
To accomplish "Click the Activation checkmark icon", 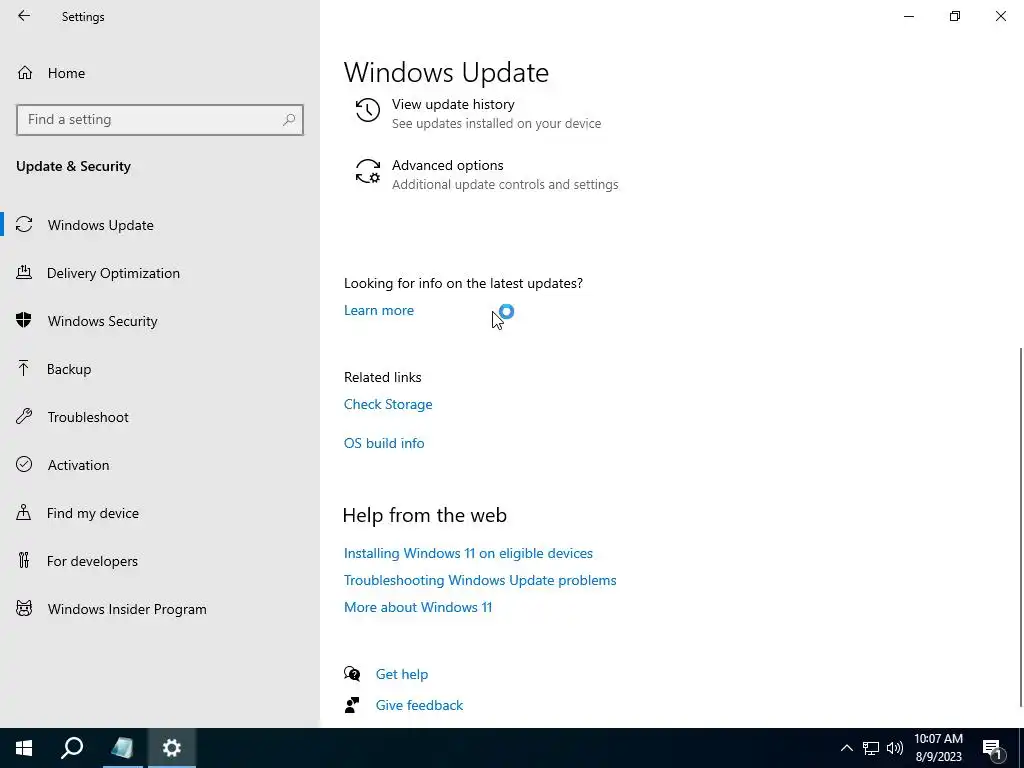I will 24,464.
